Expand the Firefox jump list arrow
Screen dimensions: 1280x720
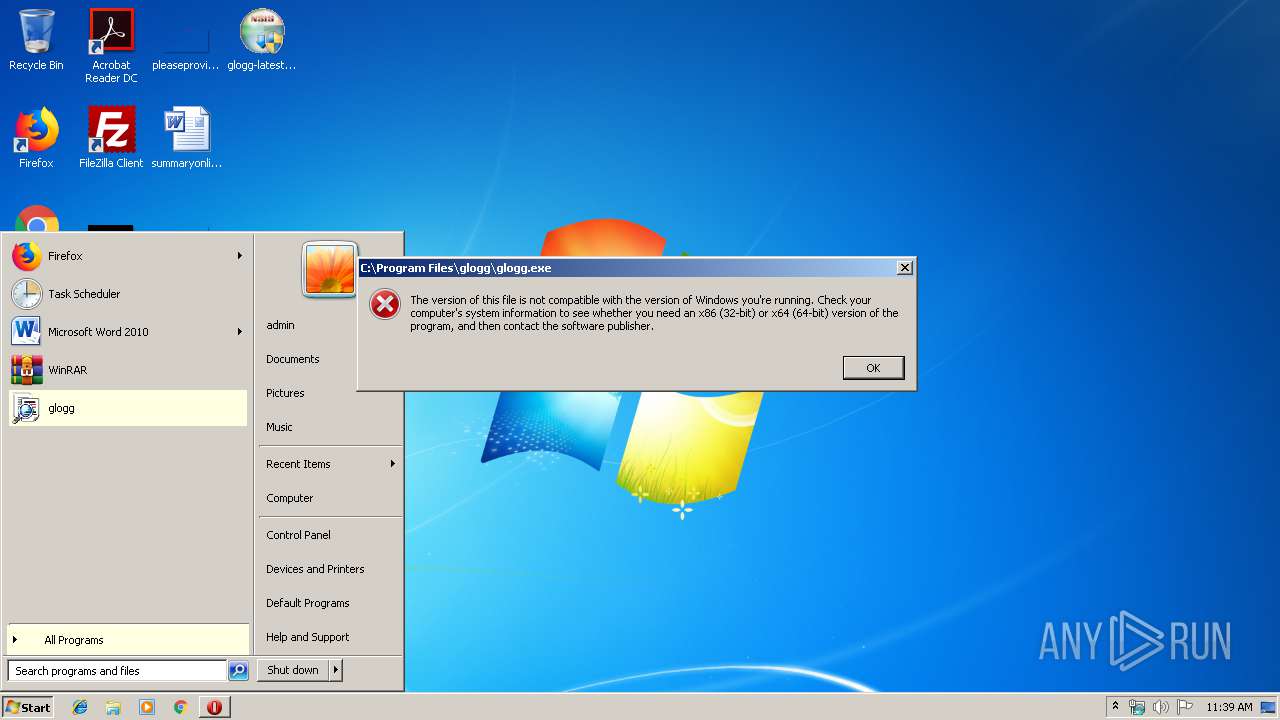coord(240,256)
